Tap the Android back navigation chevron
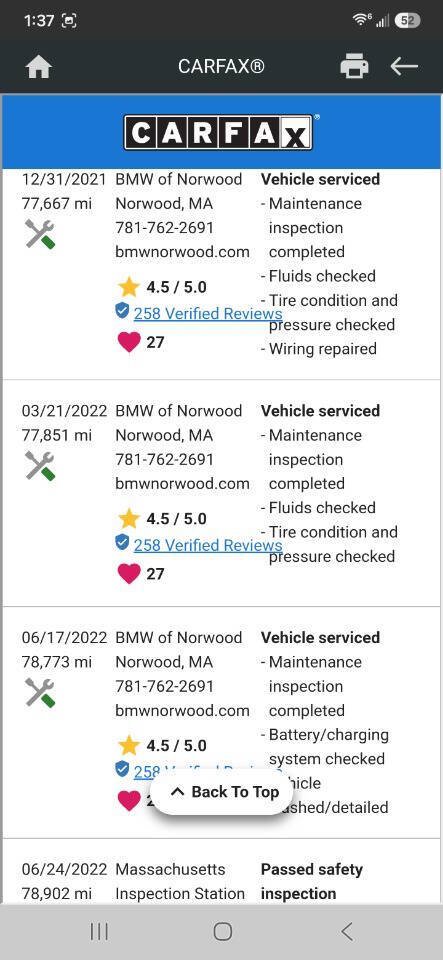 [x=347, y=932]
